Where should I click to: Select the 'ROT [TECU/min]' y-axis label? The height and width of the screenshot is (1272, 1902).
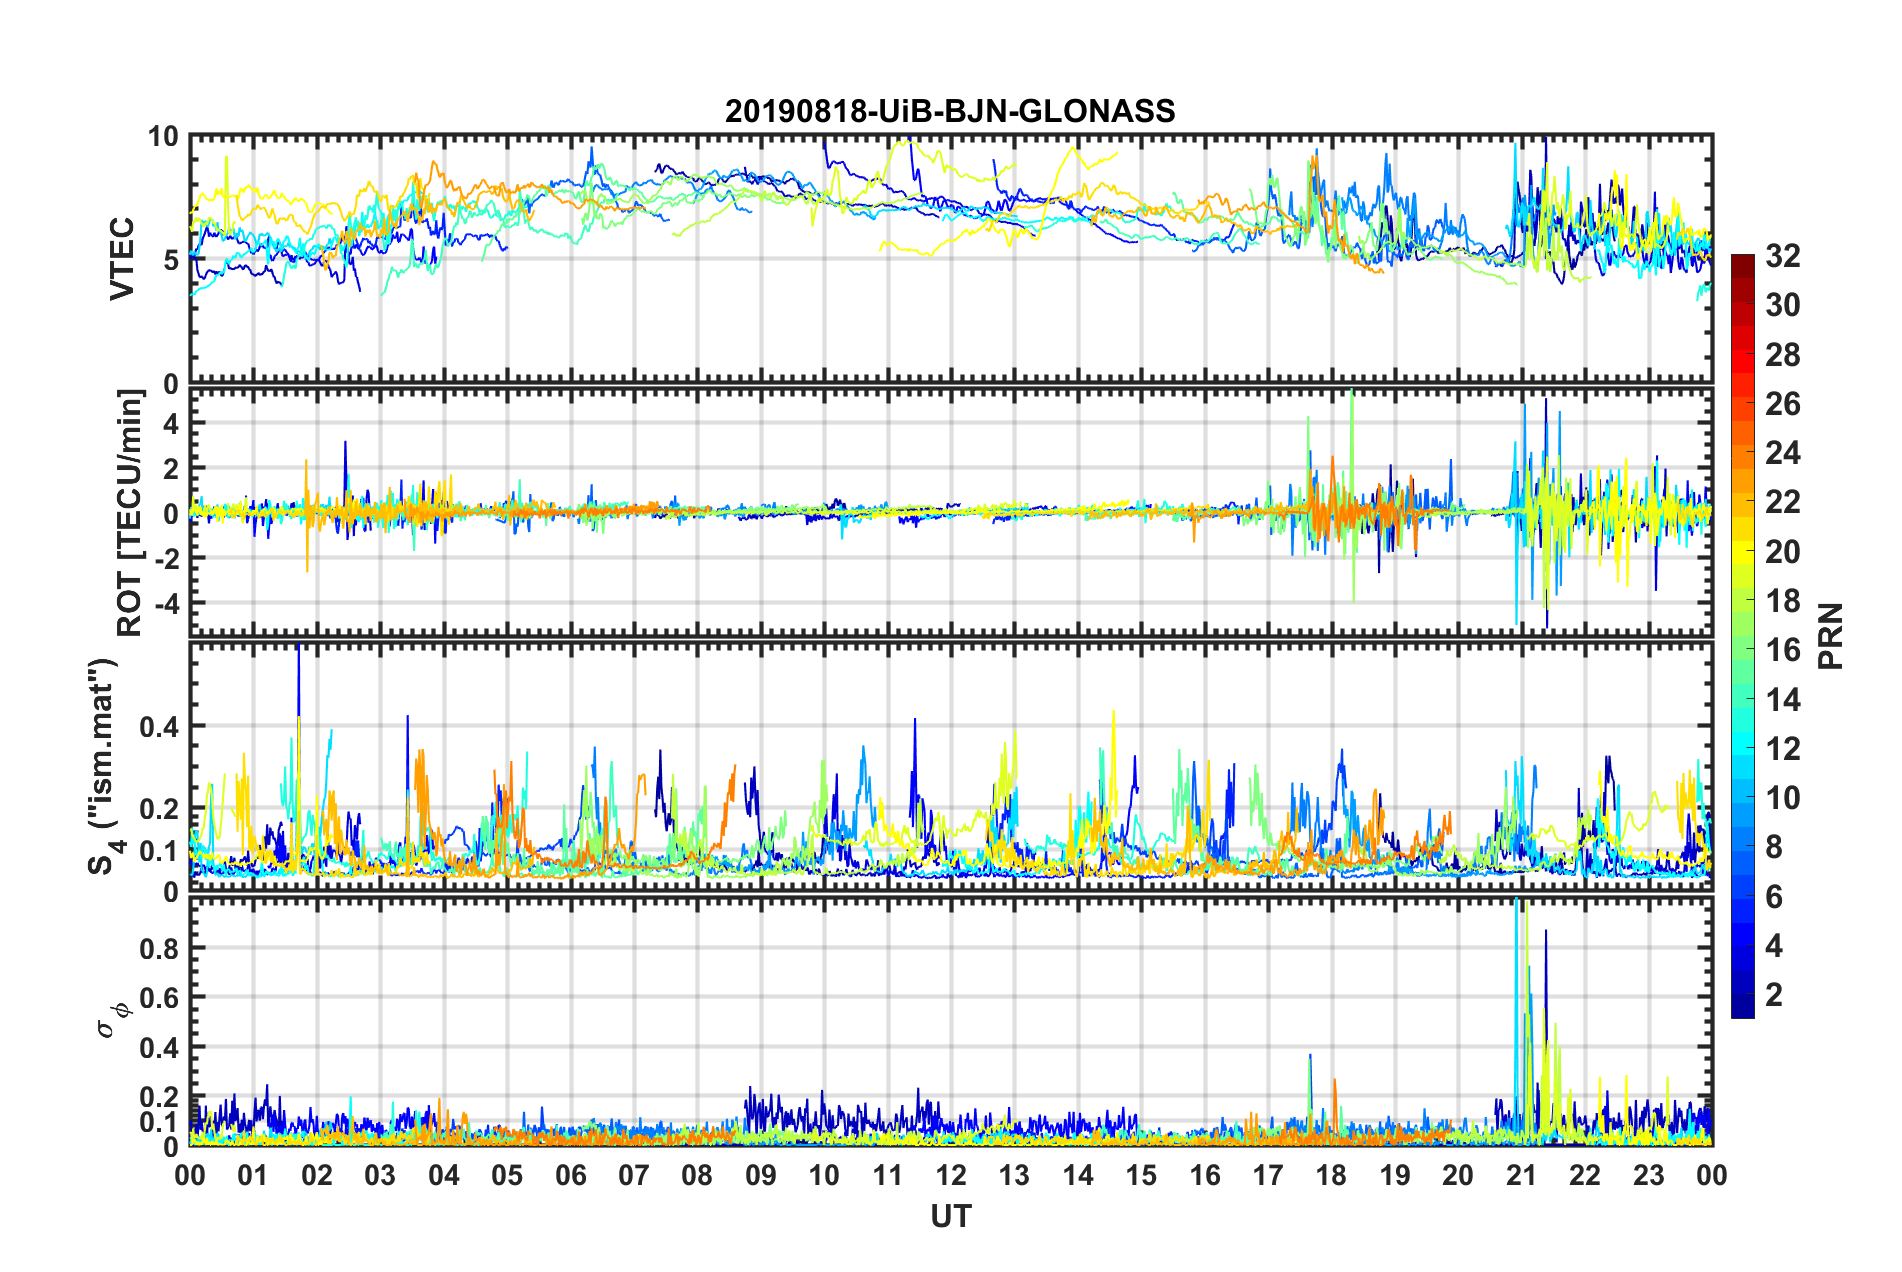(129, 513)
